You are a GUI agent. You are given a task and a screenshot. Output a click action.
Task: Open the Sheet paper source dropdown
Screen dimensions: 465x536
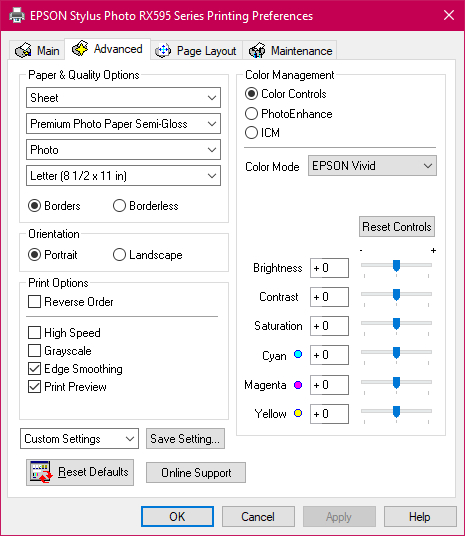(123, 98)
